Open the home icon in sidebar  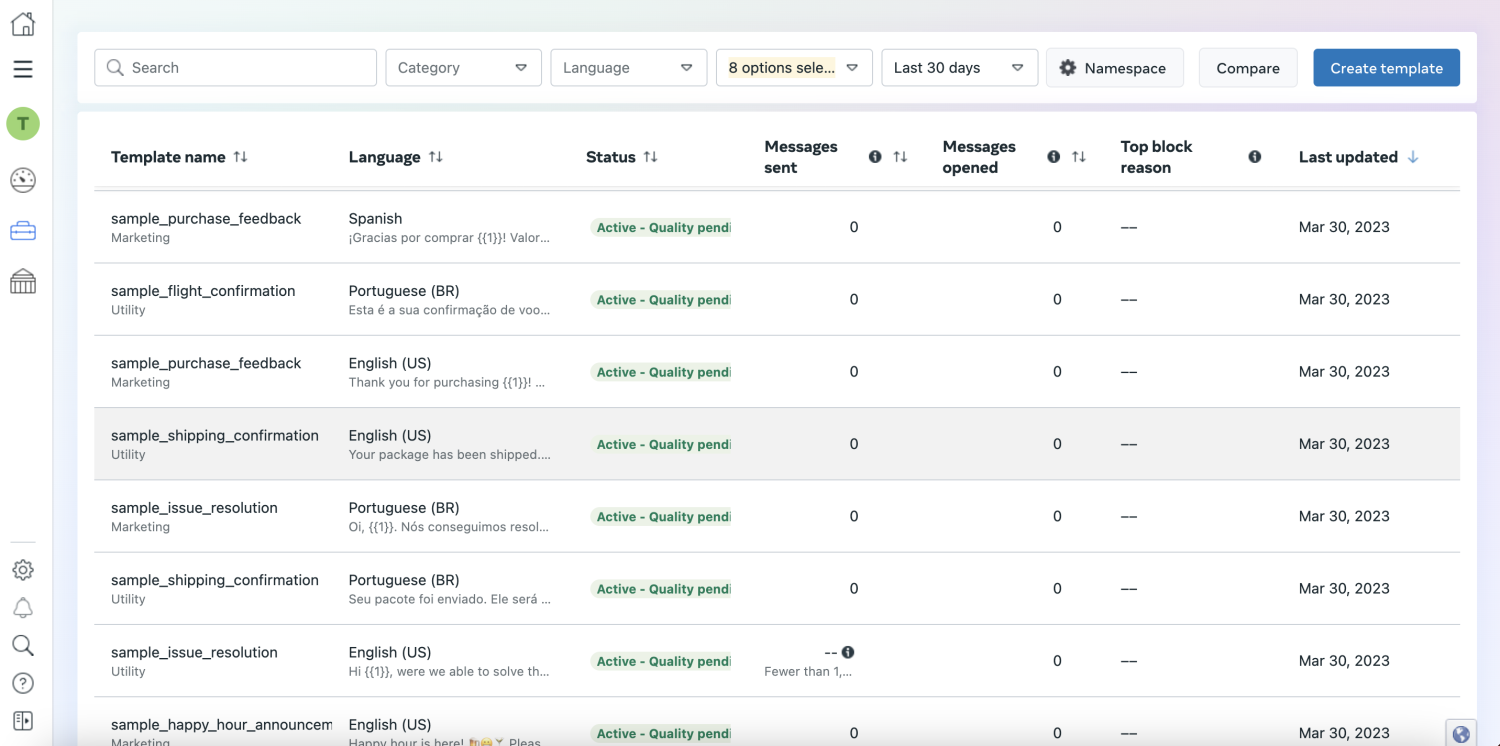coord(23,24)
